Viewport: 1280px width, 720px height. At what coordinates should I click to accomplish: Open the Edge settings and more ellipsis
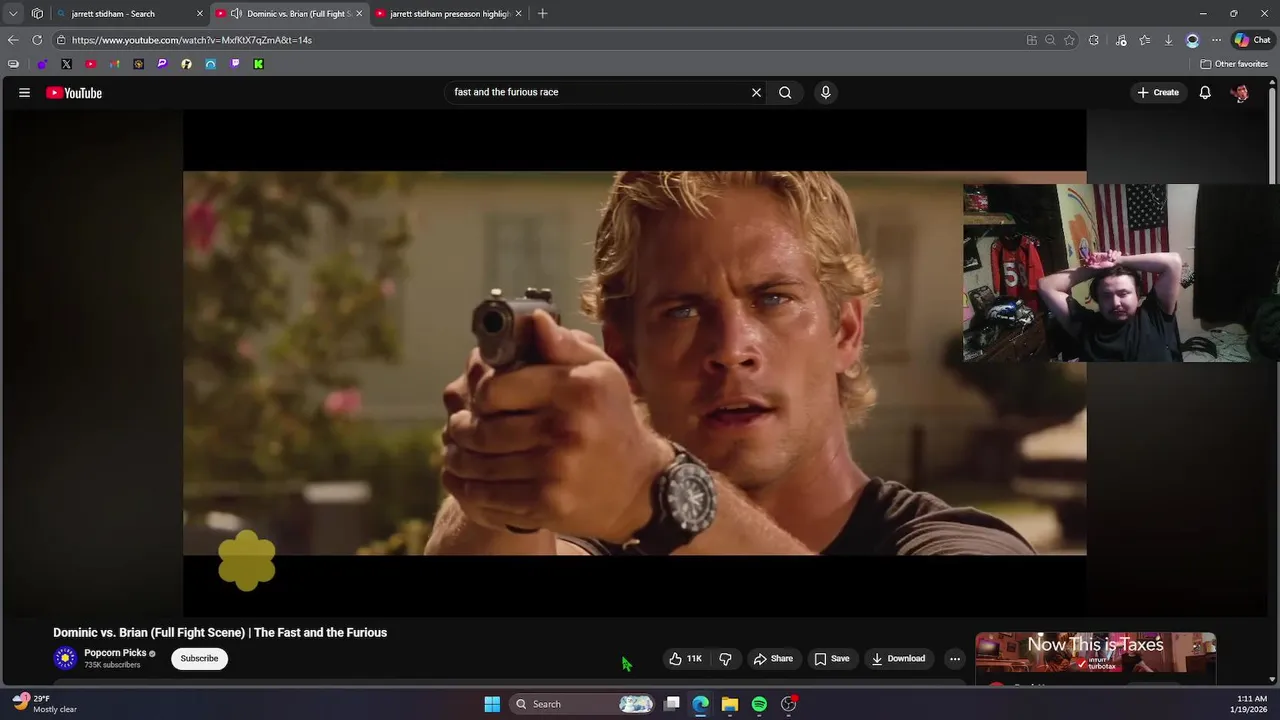[x=1216, y=40]
